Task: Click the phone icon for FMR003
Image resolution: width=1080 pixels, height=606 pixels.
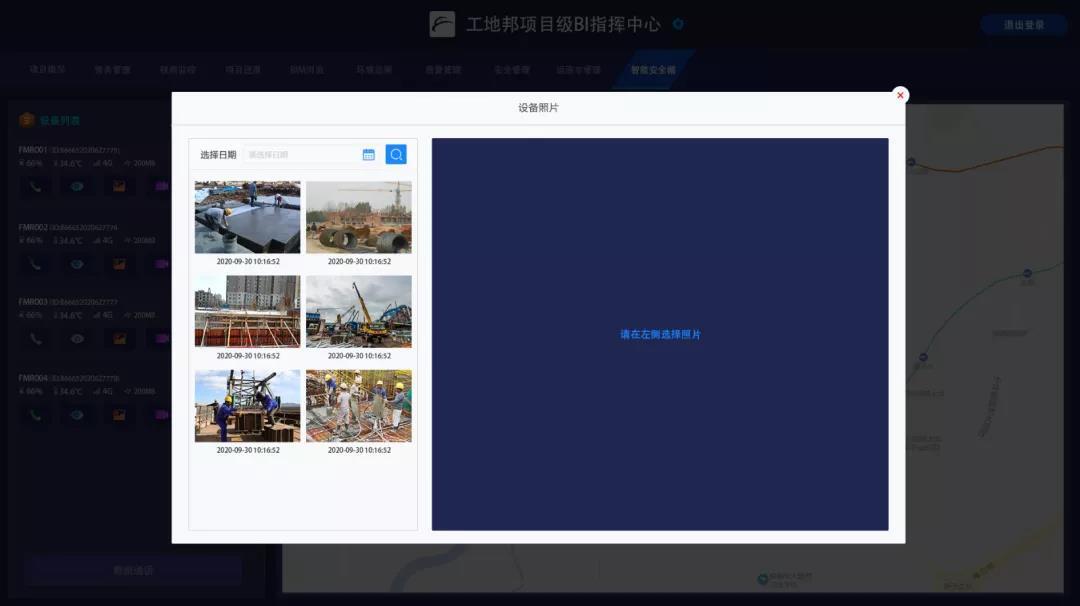Action: pos(35,339)
